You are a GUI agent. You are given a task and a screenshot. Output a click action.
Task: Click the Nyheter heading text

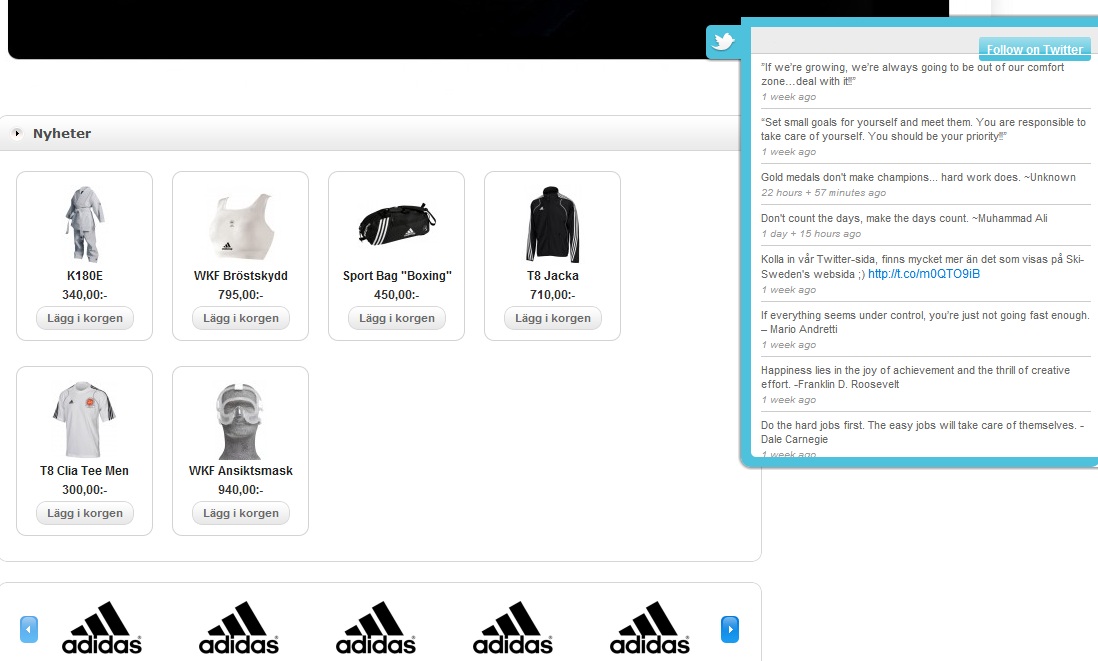click(x=62, y=133)
